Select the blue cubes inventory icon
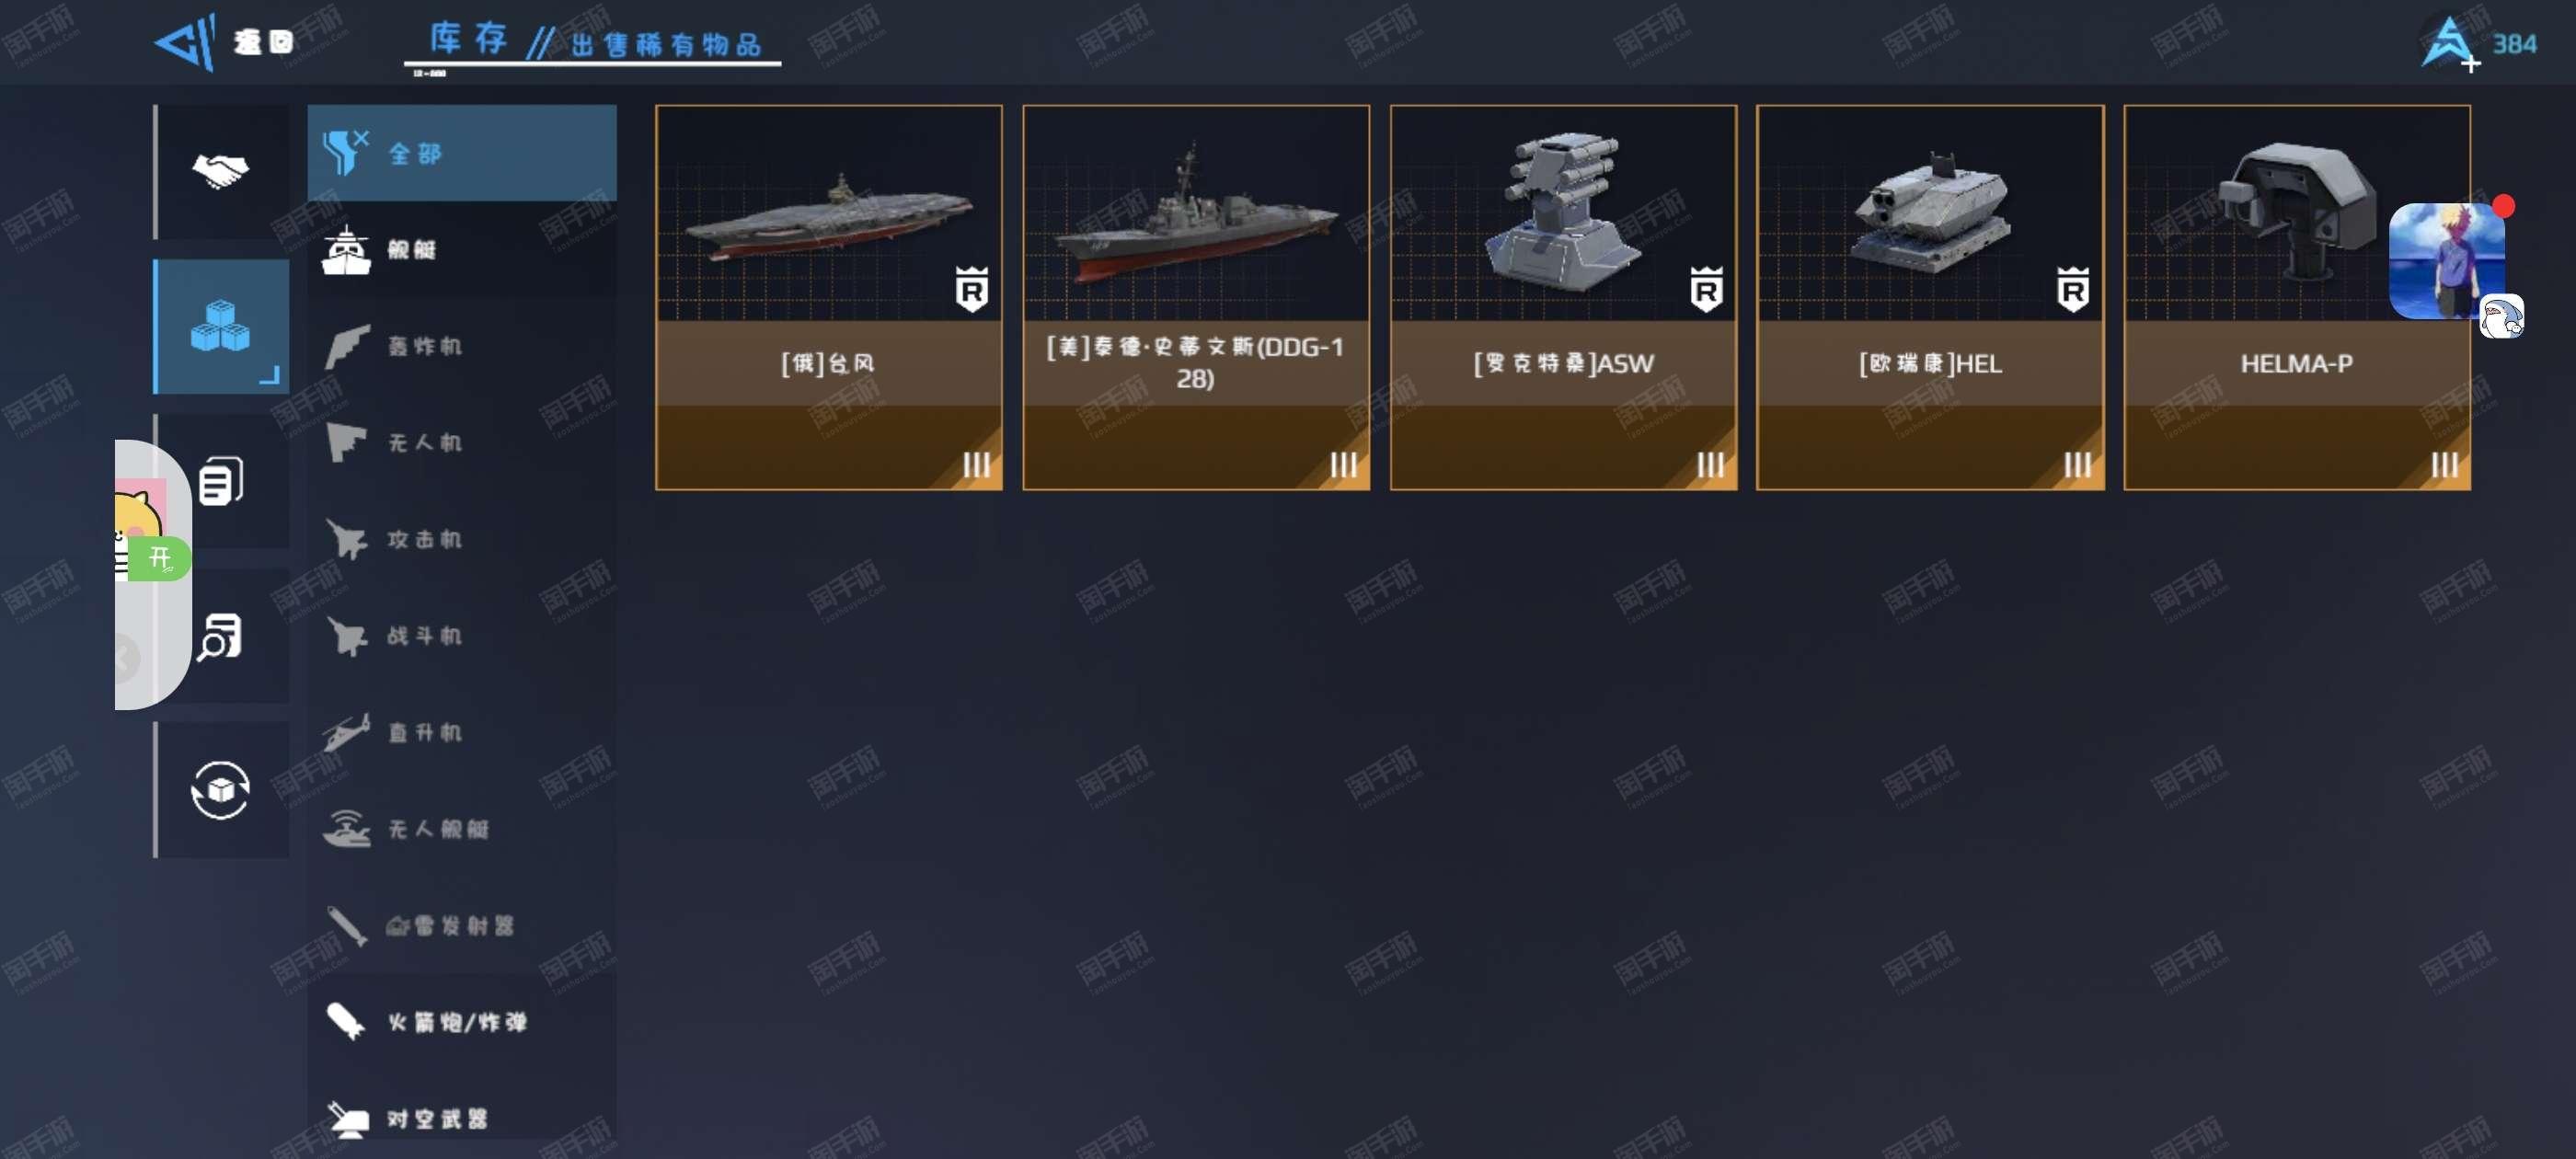The height and width of the screenshot is (1159, 2576). tap(221, 327)
